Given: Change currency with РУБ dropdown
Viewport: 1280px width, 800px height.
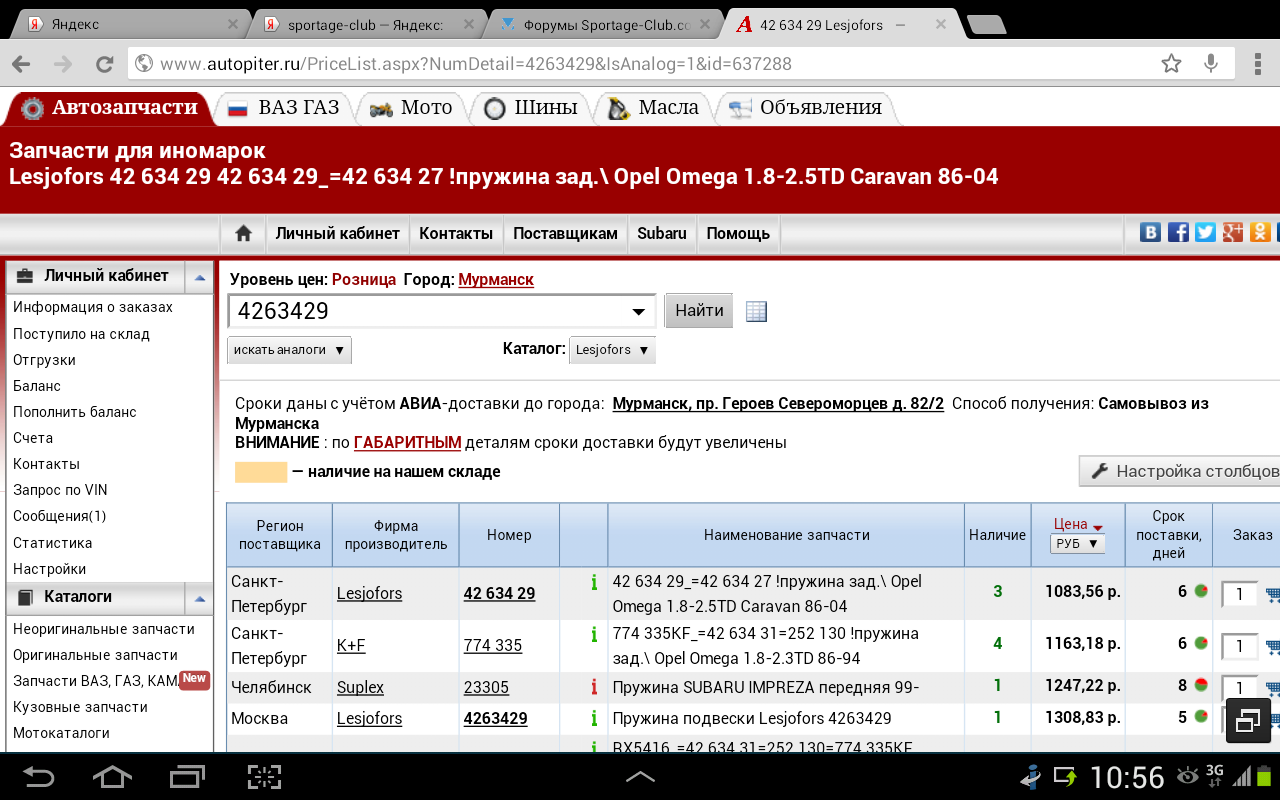Looking at the screenshot, I should click(1077, 544).
